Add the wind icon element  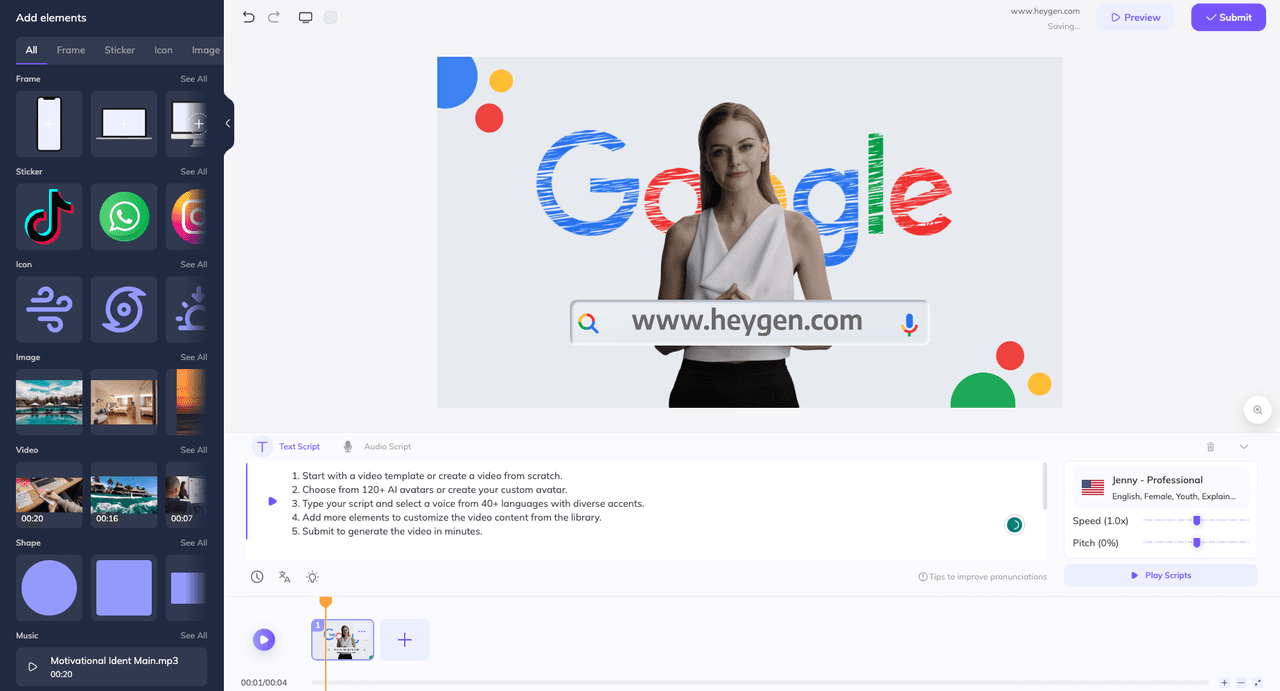(x=49, y=310)
